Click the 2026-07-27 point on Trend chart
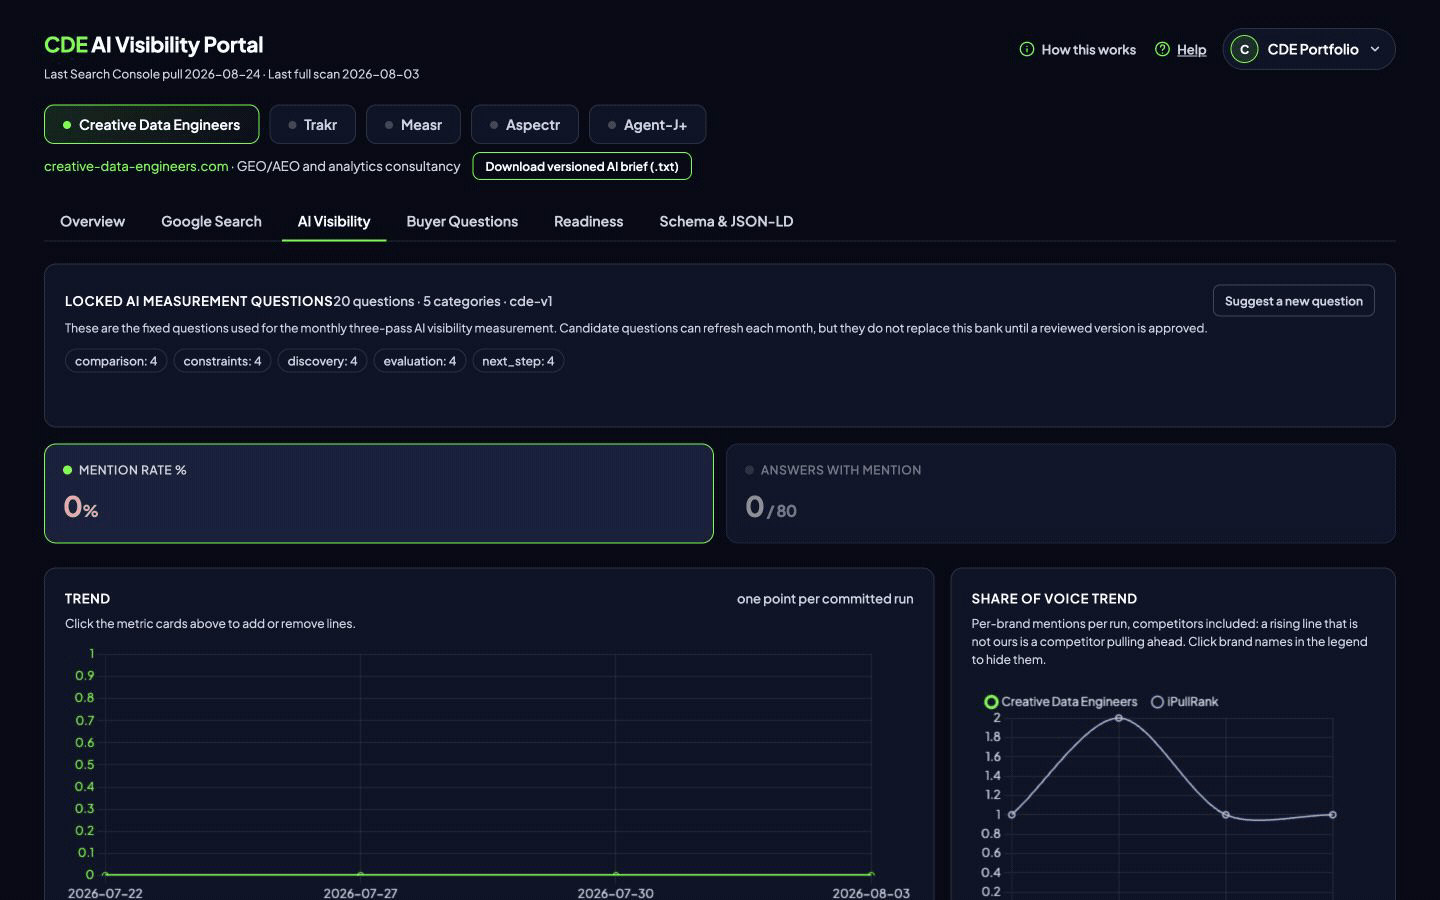This screenshot has height=900, width=1440. pos(360,875)
